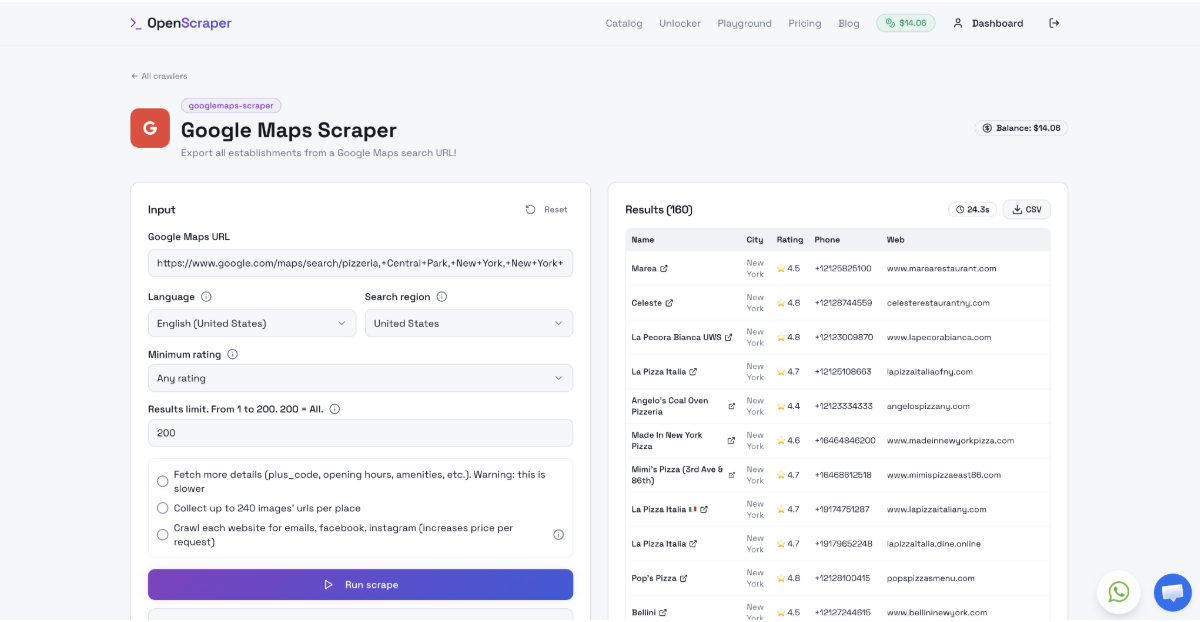This screenshot has width=1200, height=622.
Task: Click the red G scraper icon
Action: 150,128
